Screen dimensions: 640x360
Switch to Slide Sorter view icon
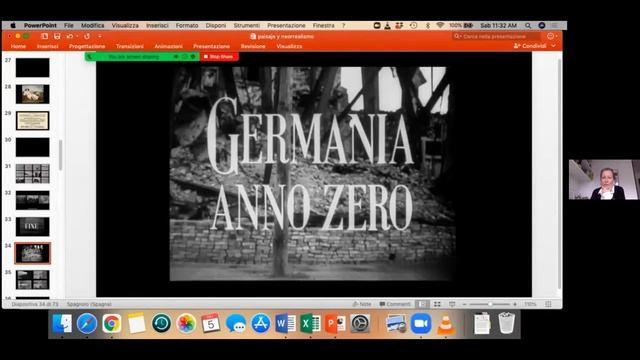coord(437,304)
